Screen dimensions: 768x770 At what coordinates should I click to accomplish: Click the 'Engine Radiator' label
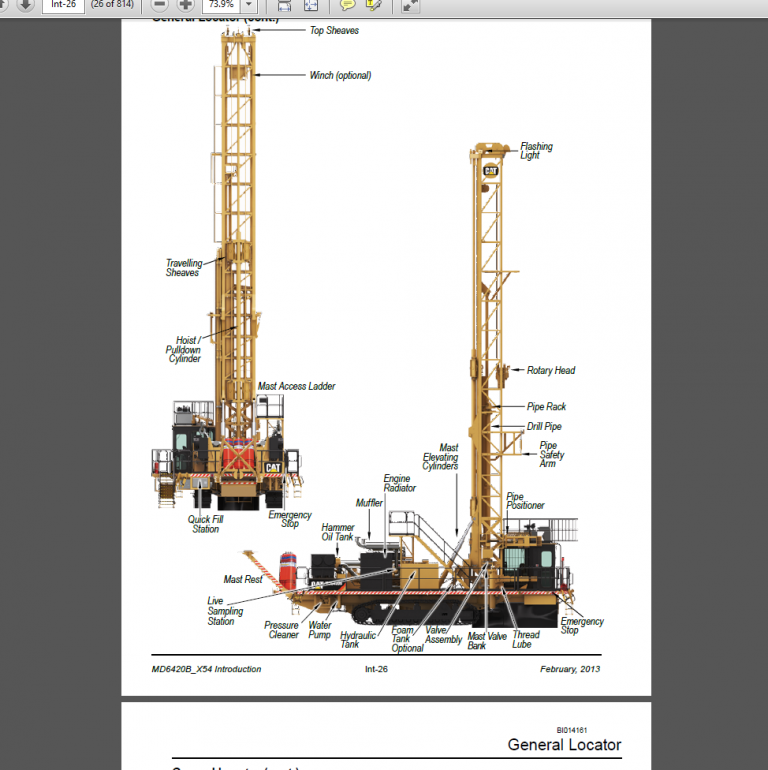400,483
